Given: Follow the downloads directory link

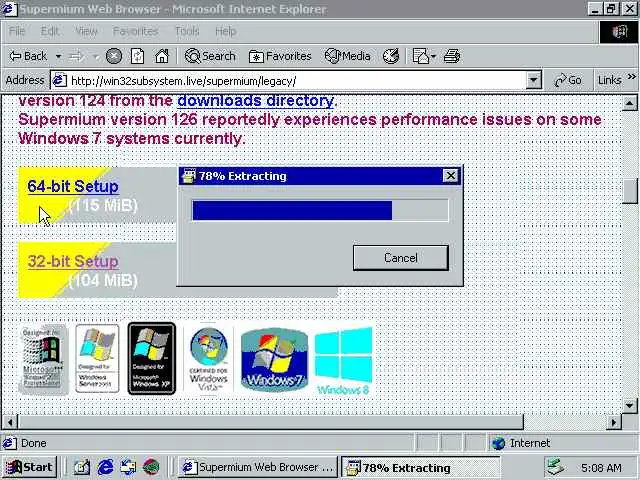Looking at the screenshot, I should [x=256, y=100].
